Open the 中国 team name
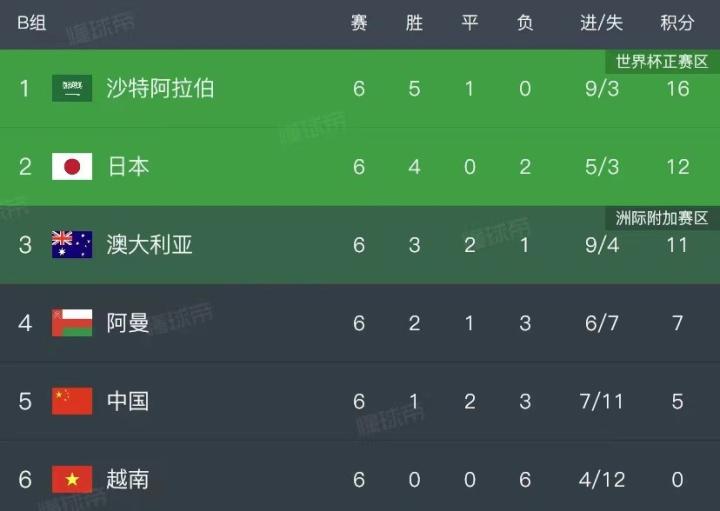The image size is (720, 511). point(128,401)
